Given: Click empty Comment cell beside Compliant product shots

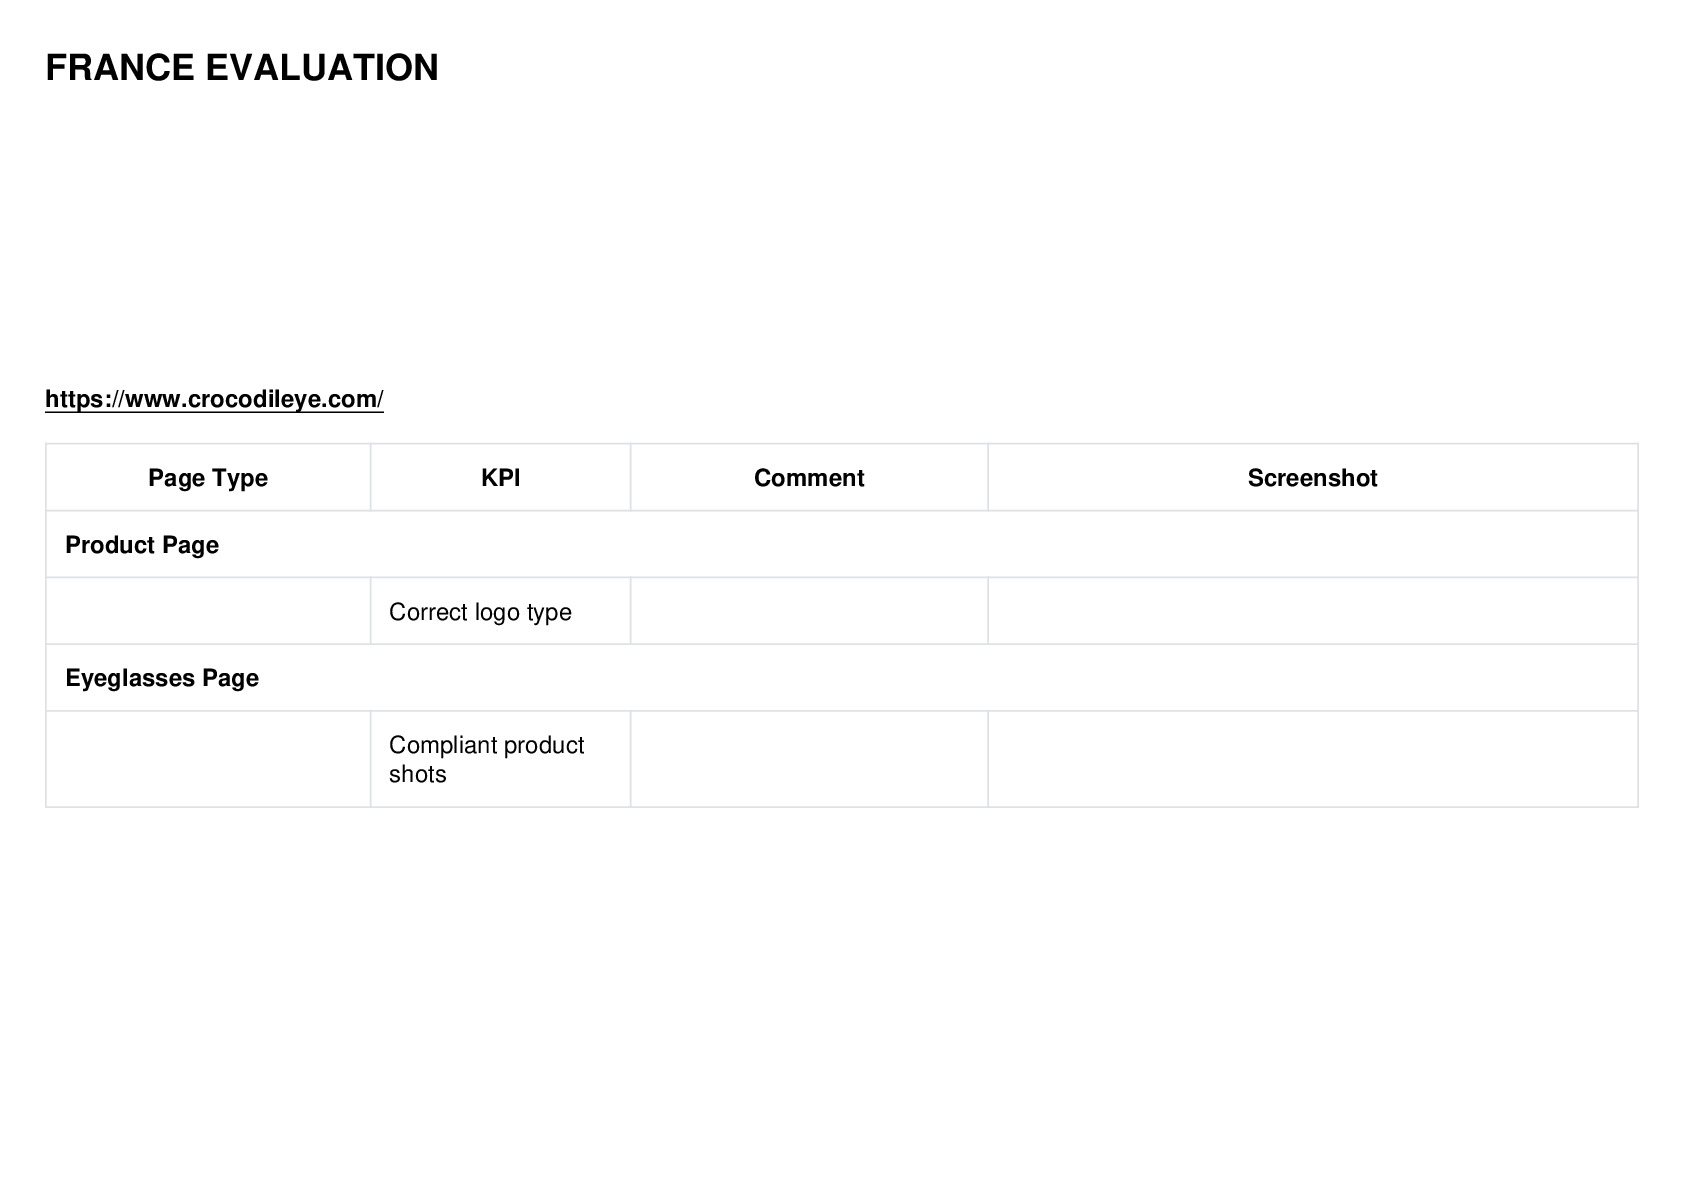Looking at the screenshot, I should (x=809, y=759).
